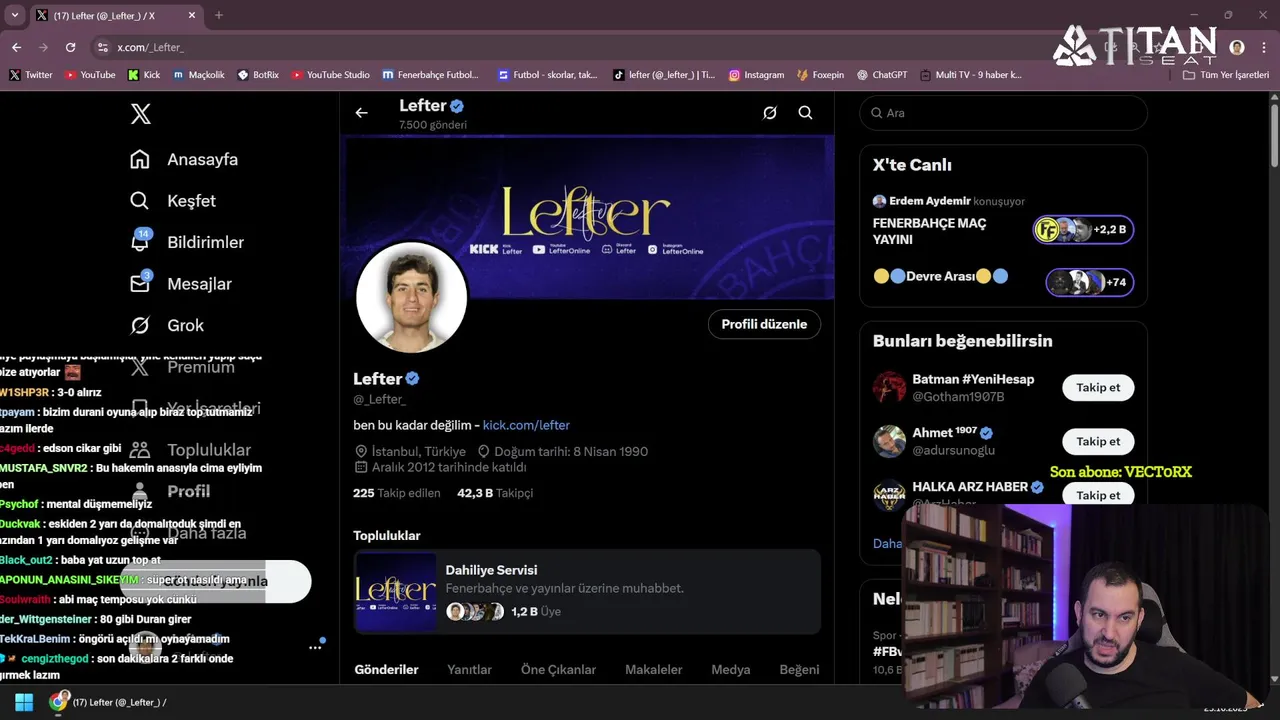Image resolution: width=1280 pixels, height=720 pixels.
Task: Open site information icon in address bar
Action: point(102,47)
